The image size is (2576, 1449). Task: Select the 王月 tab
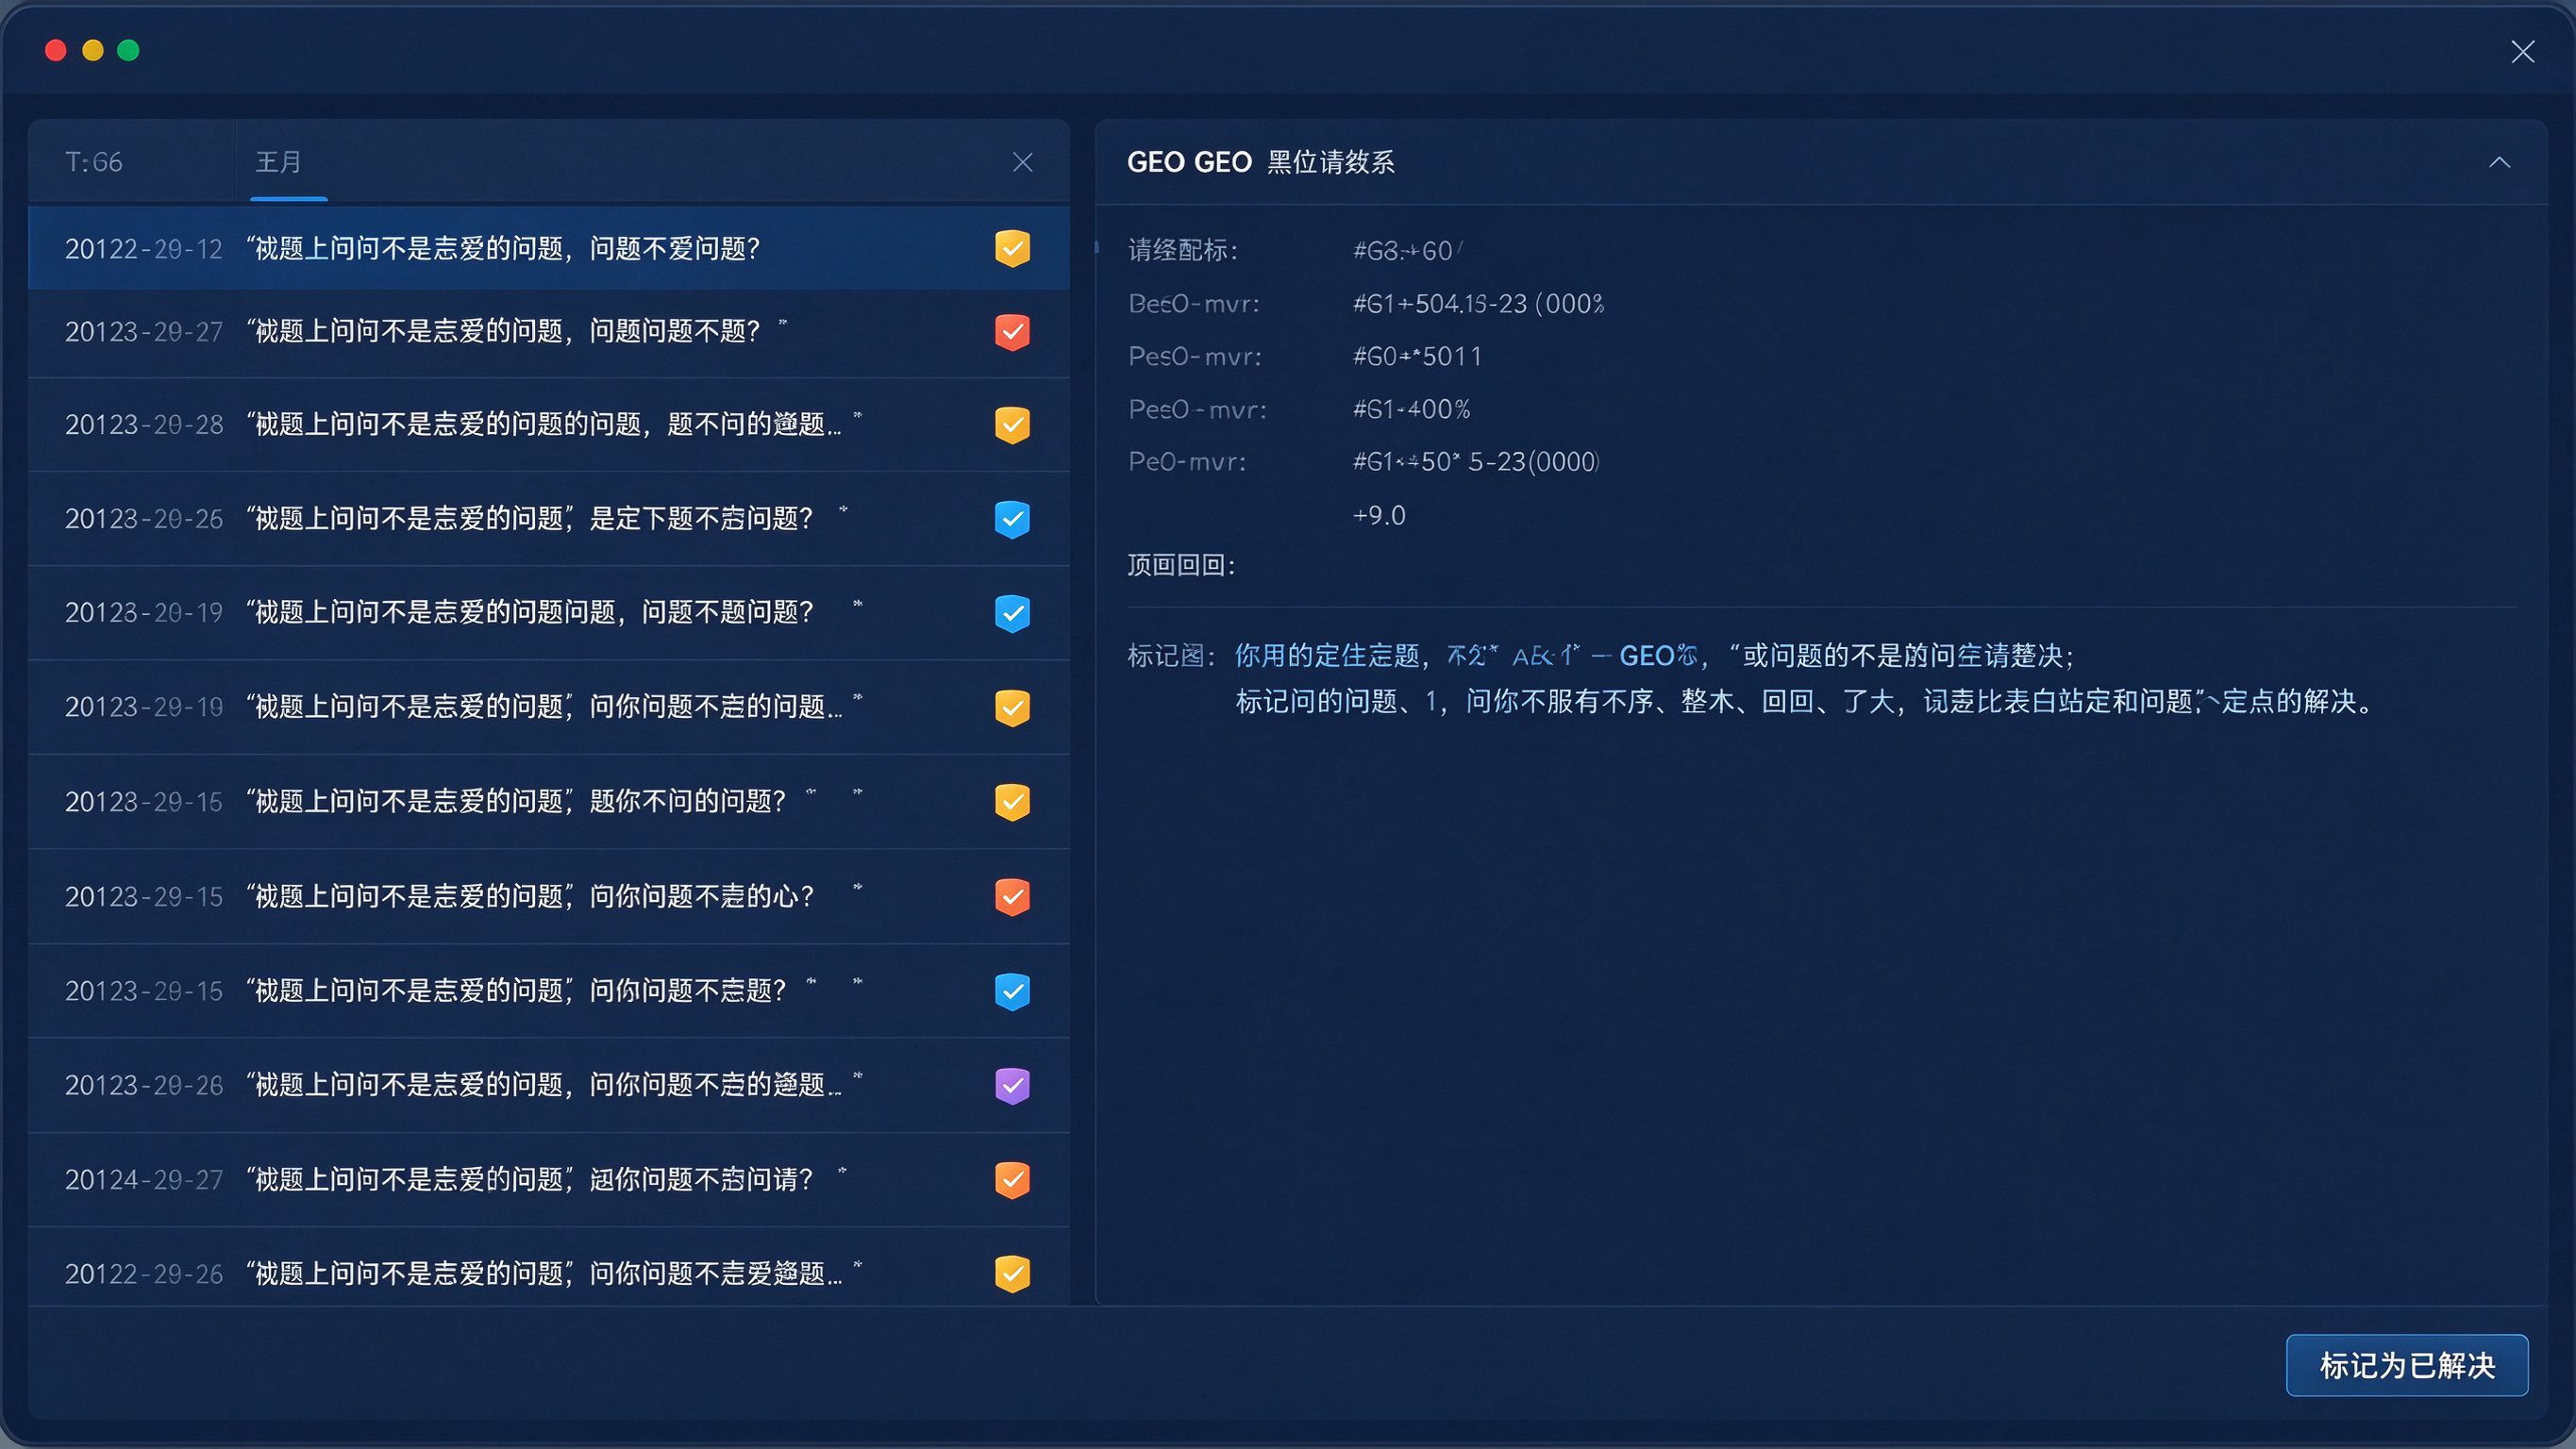279,162
